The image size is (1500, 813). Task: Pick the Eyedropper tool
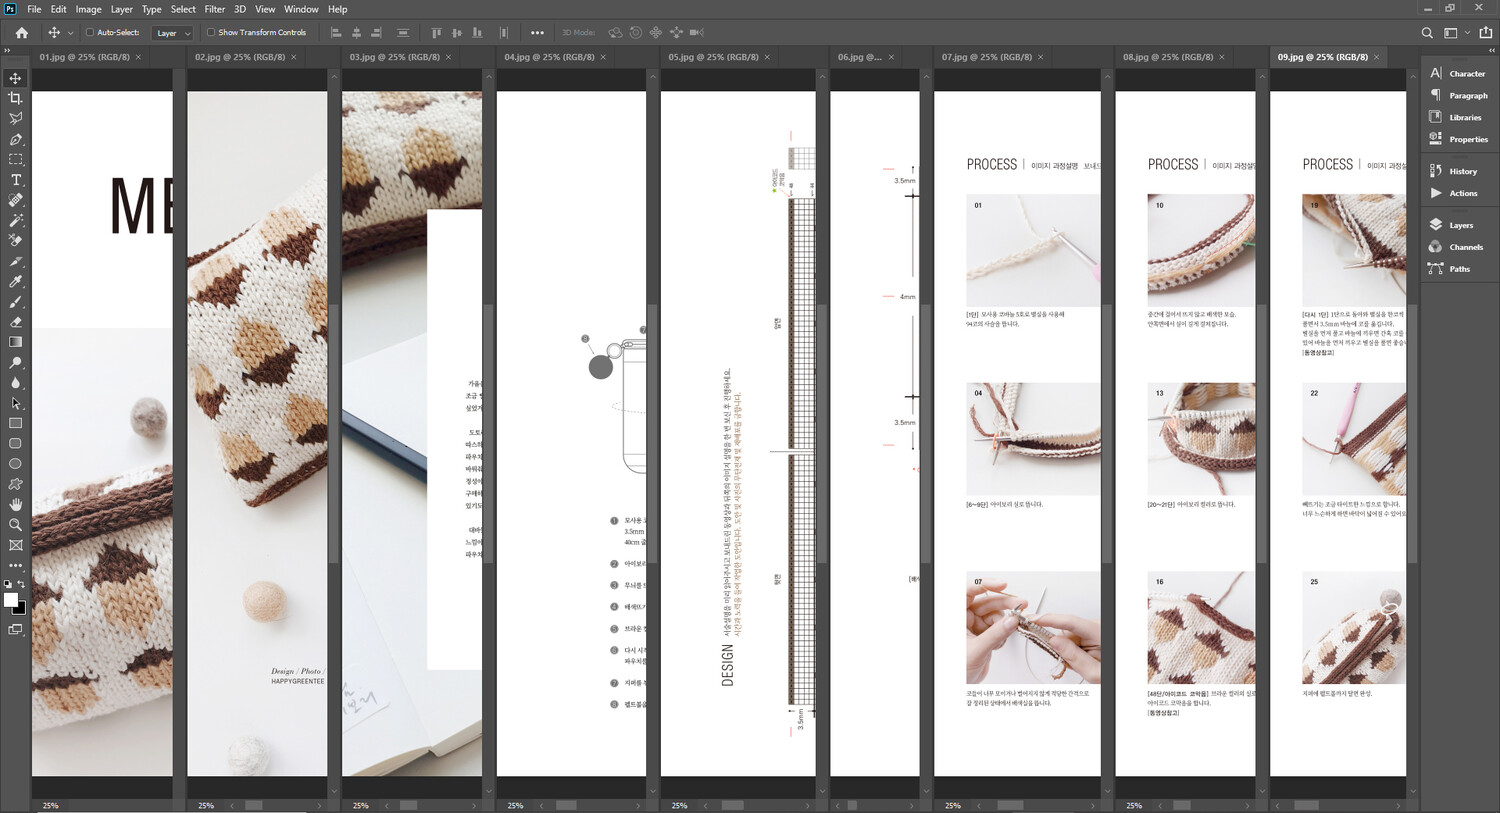click(x=15, y=282)
